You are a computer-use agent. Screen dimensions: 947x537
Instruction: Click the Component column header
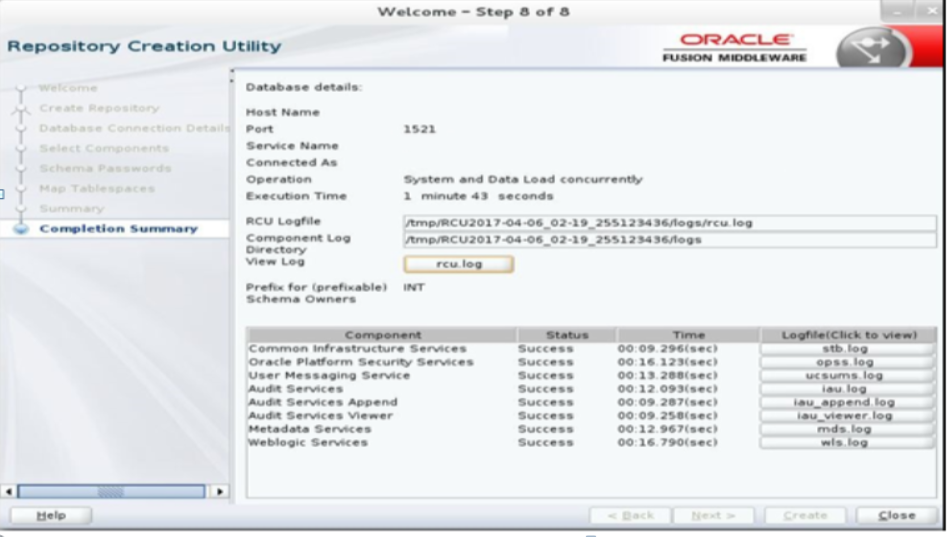(382, 335)
